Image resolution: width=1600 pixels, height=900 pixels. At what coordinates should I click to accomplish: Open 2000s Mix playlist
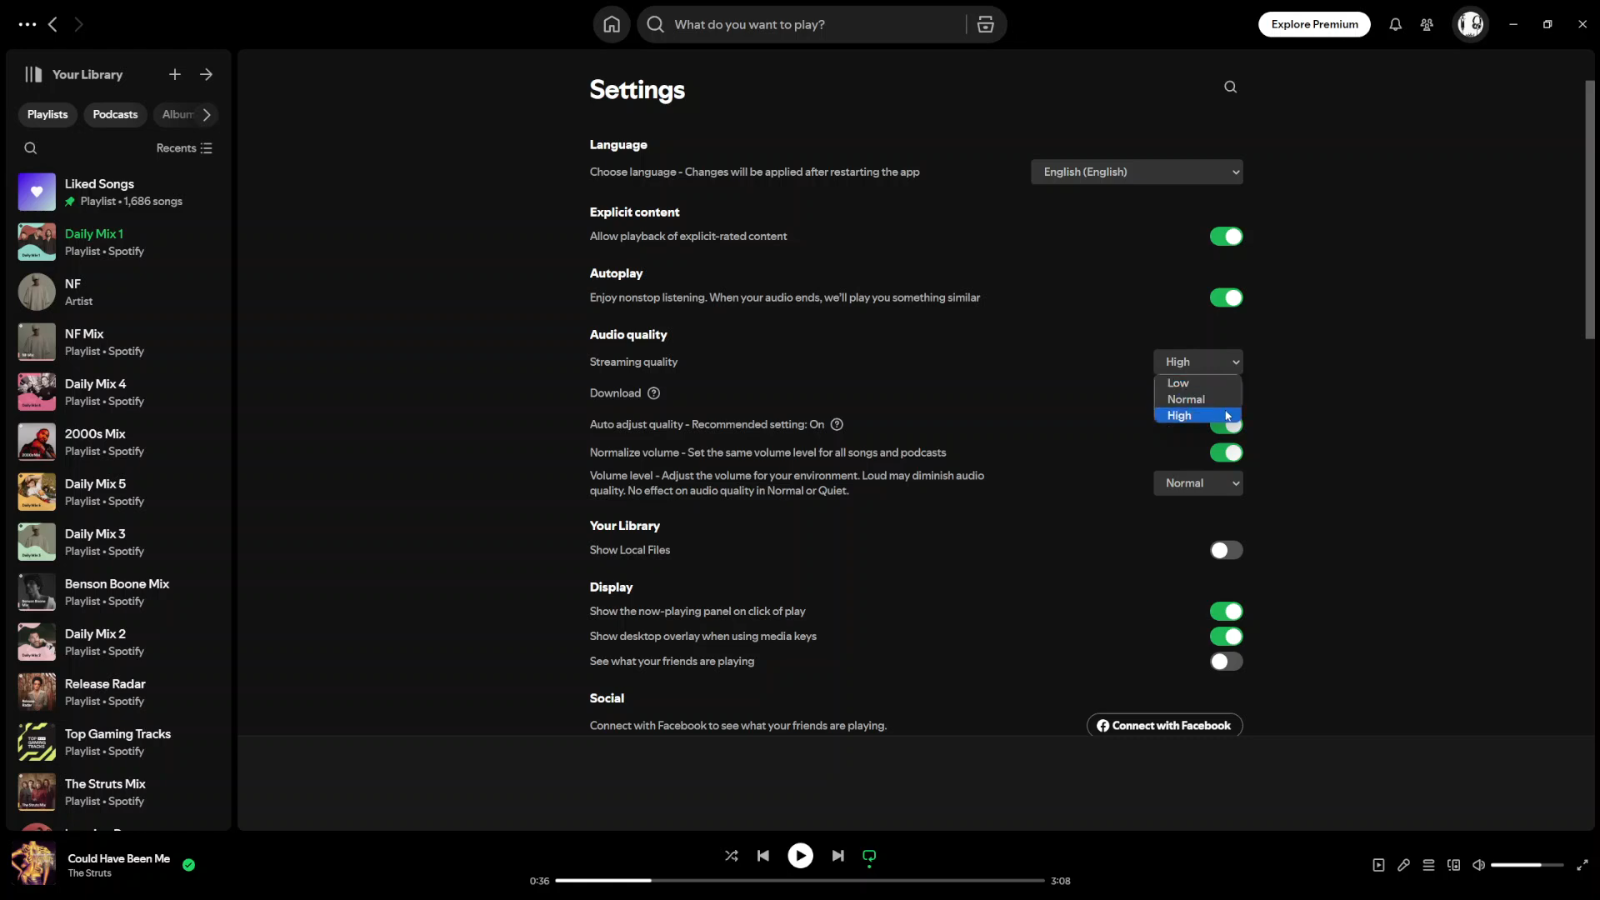coord(119,442)
